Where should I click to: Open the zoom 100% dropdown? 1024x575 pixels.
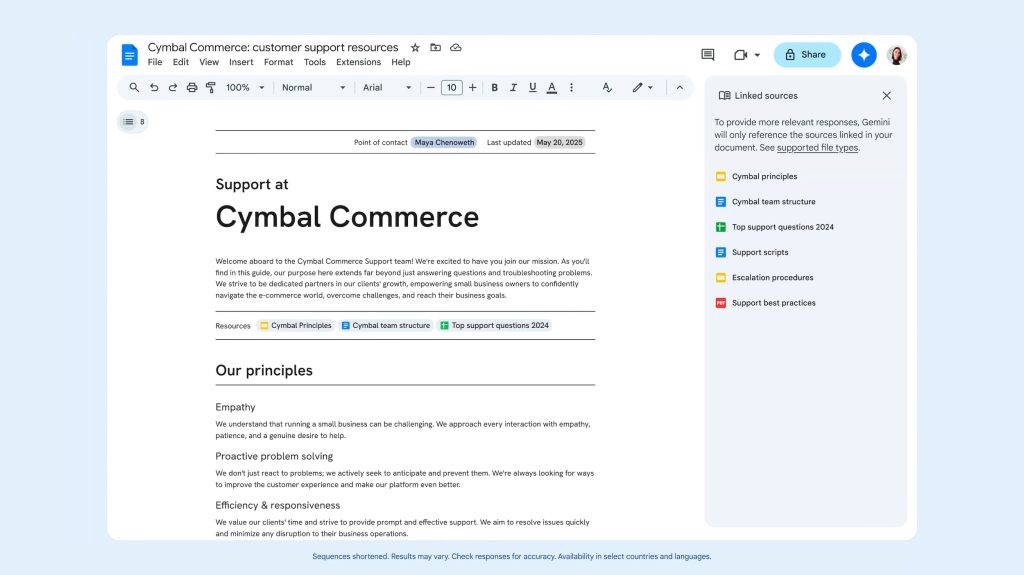(x=245, y=88)
